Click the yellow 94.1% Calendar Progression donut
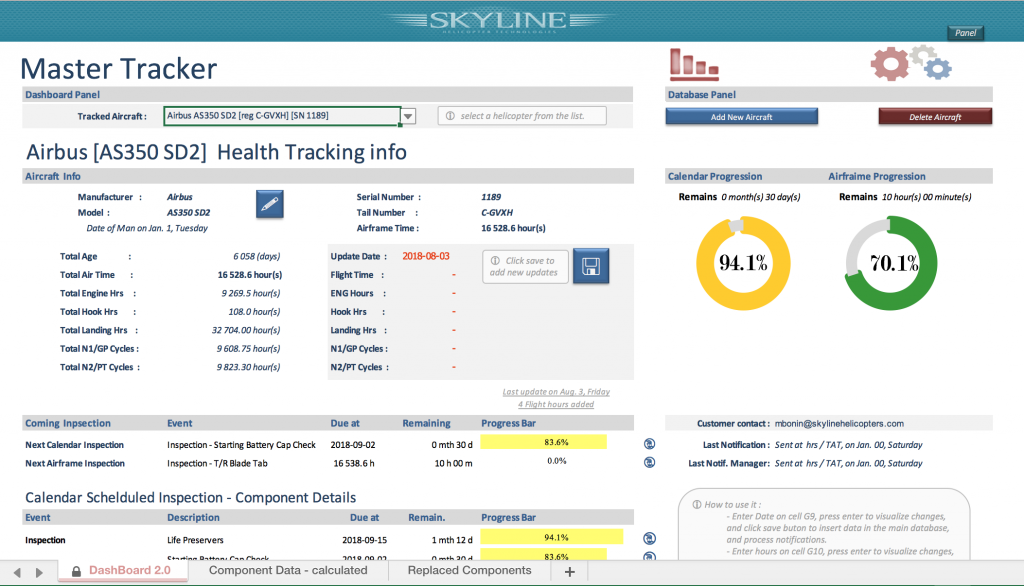This screenshot has width=1024, height=586. coord(743,263)
